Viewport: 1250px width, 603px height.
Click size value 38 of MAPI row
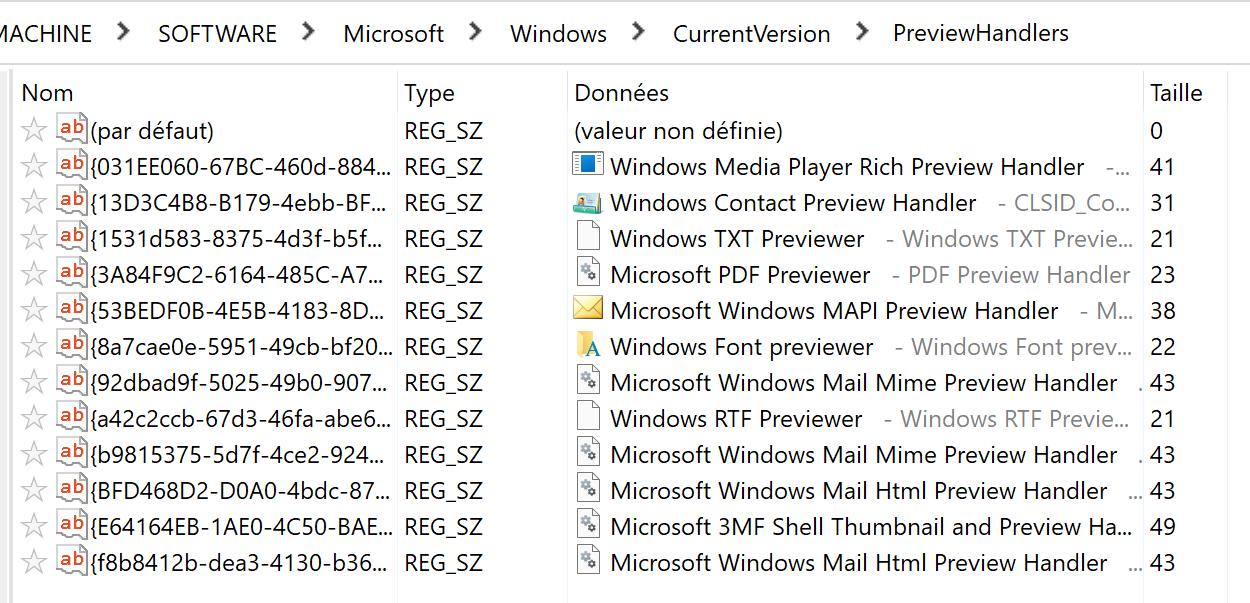tap(1162, 311)
